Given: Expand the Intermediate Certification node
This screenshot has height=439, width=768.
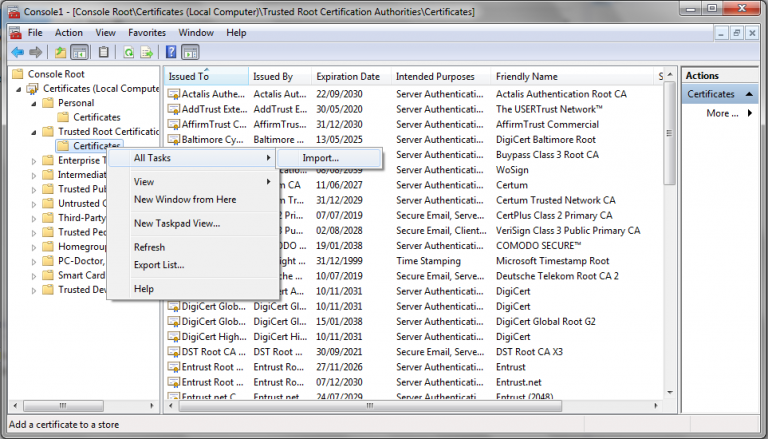Looking at the screenshot, I should click(x=33, y=175).
